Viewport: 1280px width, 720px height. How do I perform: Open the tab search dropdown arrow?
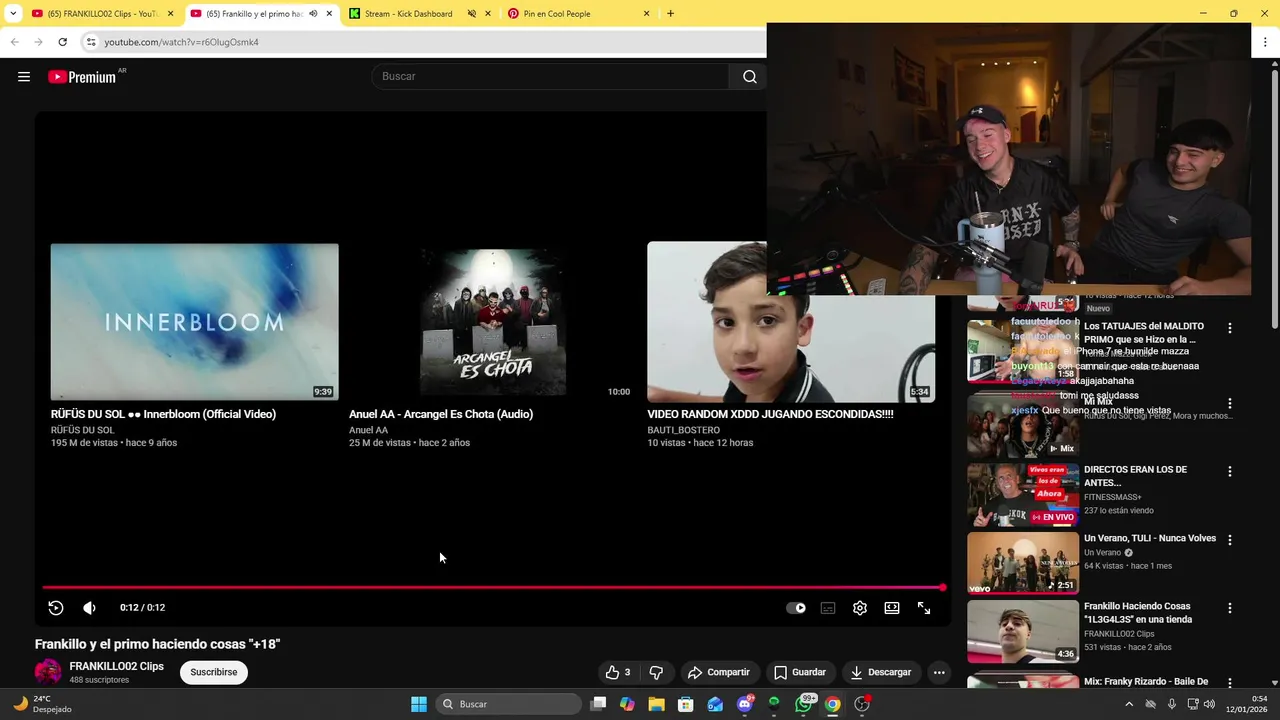coord(13,14)
